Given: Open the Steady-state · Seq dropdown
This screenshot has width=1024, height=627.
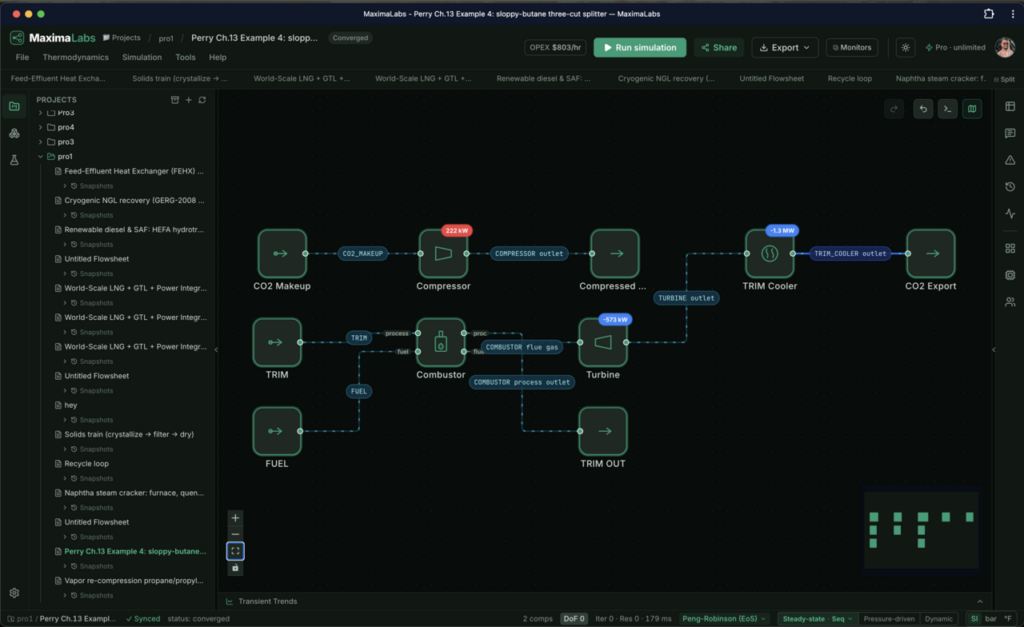Looking at the screenshot, I should pos(817,619).
